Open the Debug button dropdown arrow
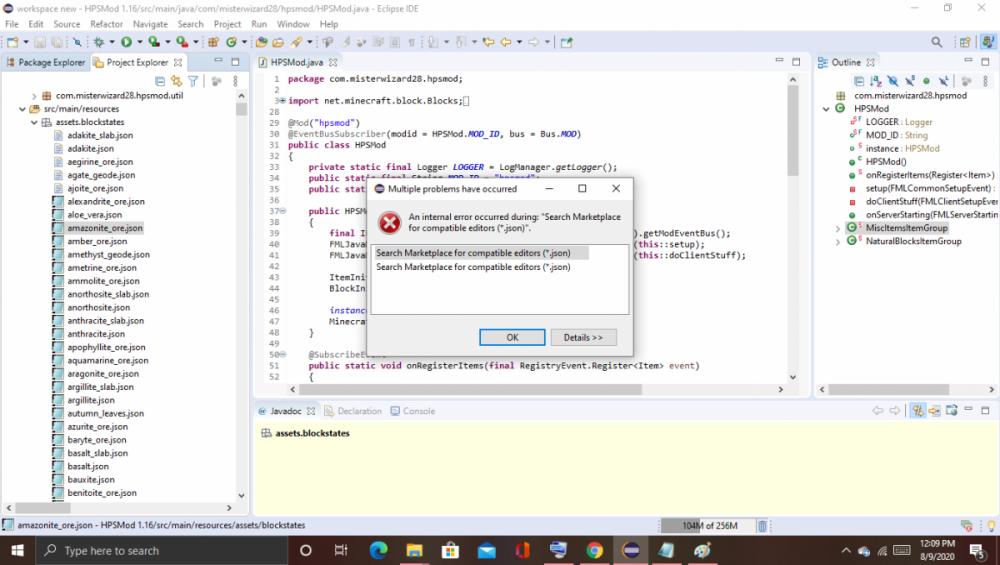Image resolution: width=1000 pixels, height=565 pixels. click(x=112, y=42)
